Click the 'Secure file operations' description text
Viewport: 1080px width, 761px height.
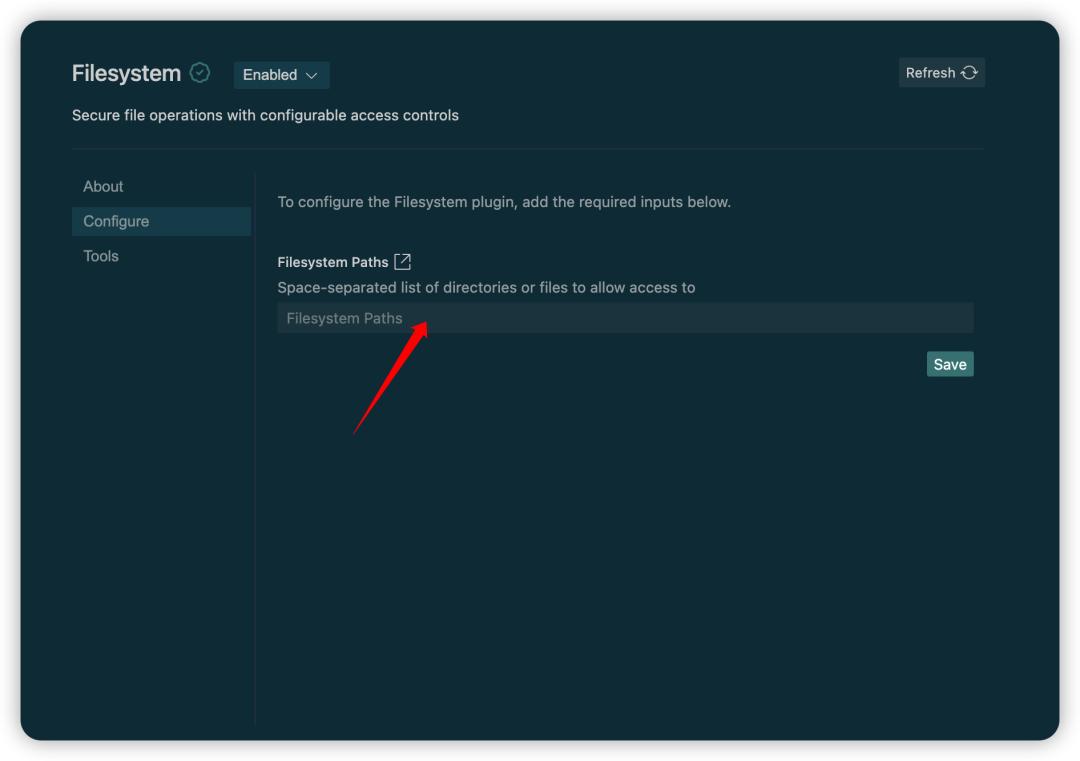point(265,115)
